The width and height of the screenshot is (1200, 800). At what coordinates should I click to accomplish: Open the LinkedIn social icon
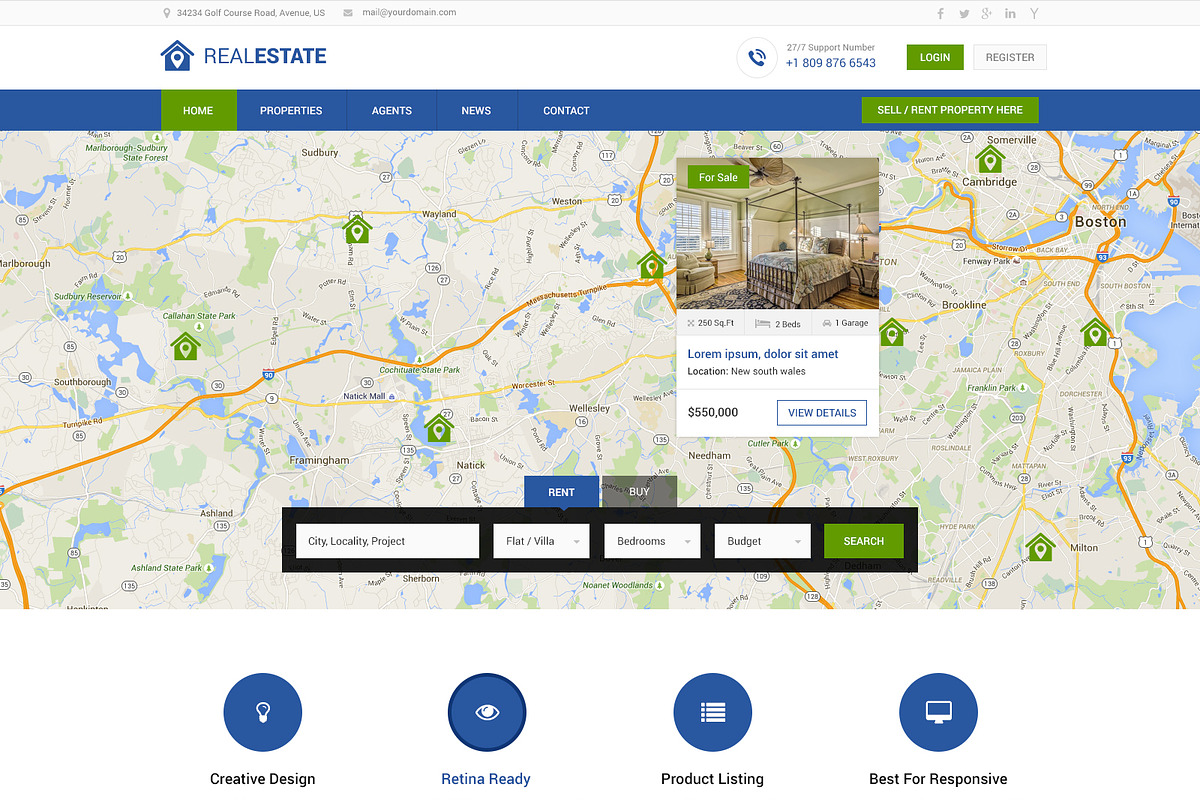point(1010,13)
